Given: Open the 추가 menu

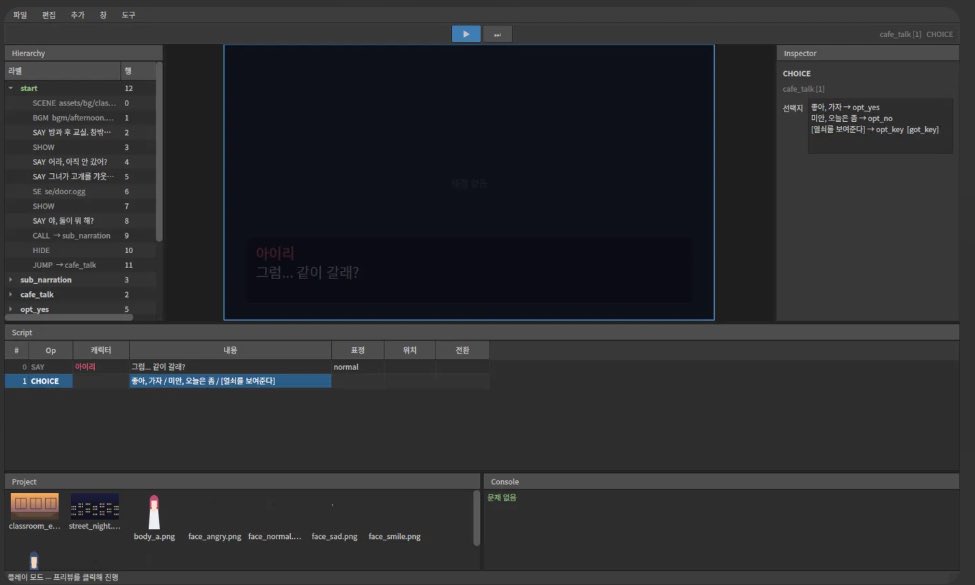Looking at the screenshot, I should coord(78,15).
